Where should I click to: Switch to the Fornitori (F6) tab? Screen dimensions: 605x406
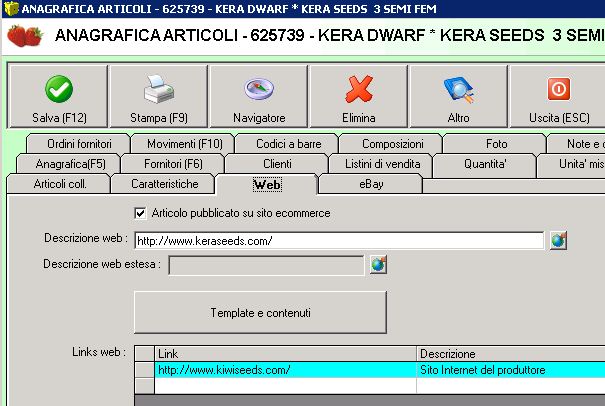173,164
